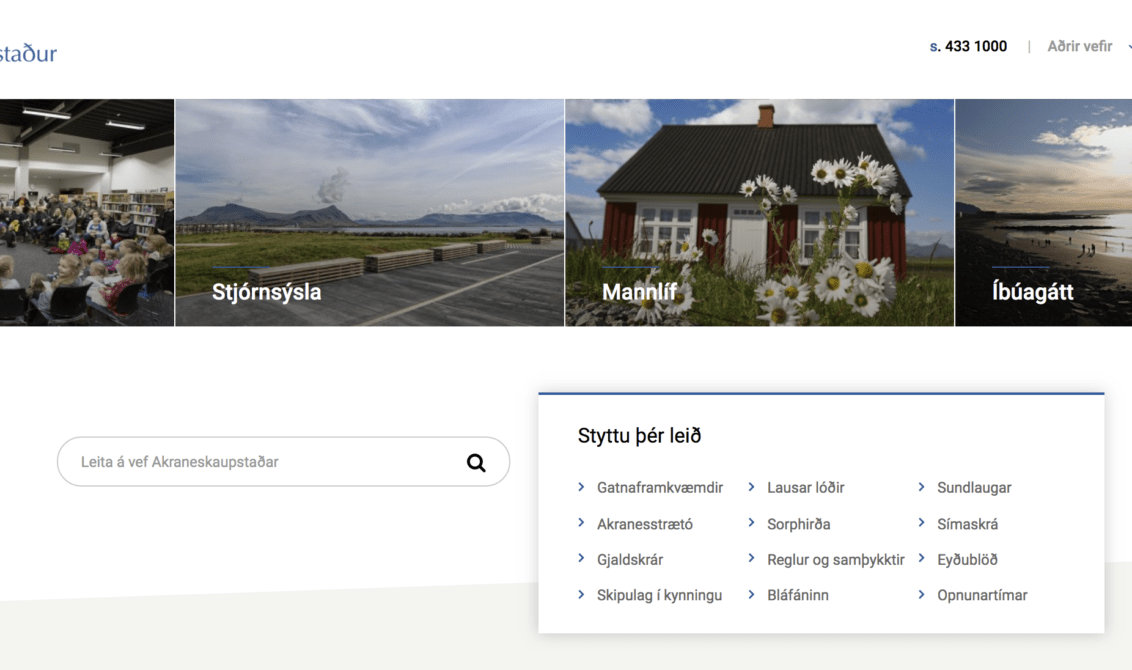The image size is (1132, 670).
Task: Click the chevron beside Sorphirða
Action: (752, 523)
